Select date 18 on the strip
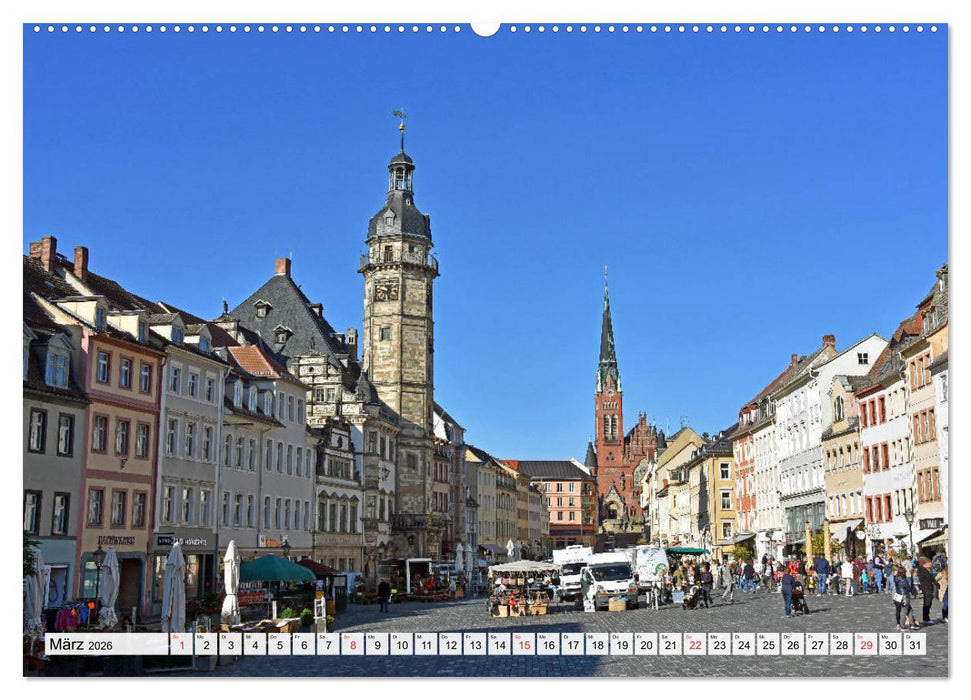Screen dimensions: 971x700 coord(599,646)
